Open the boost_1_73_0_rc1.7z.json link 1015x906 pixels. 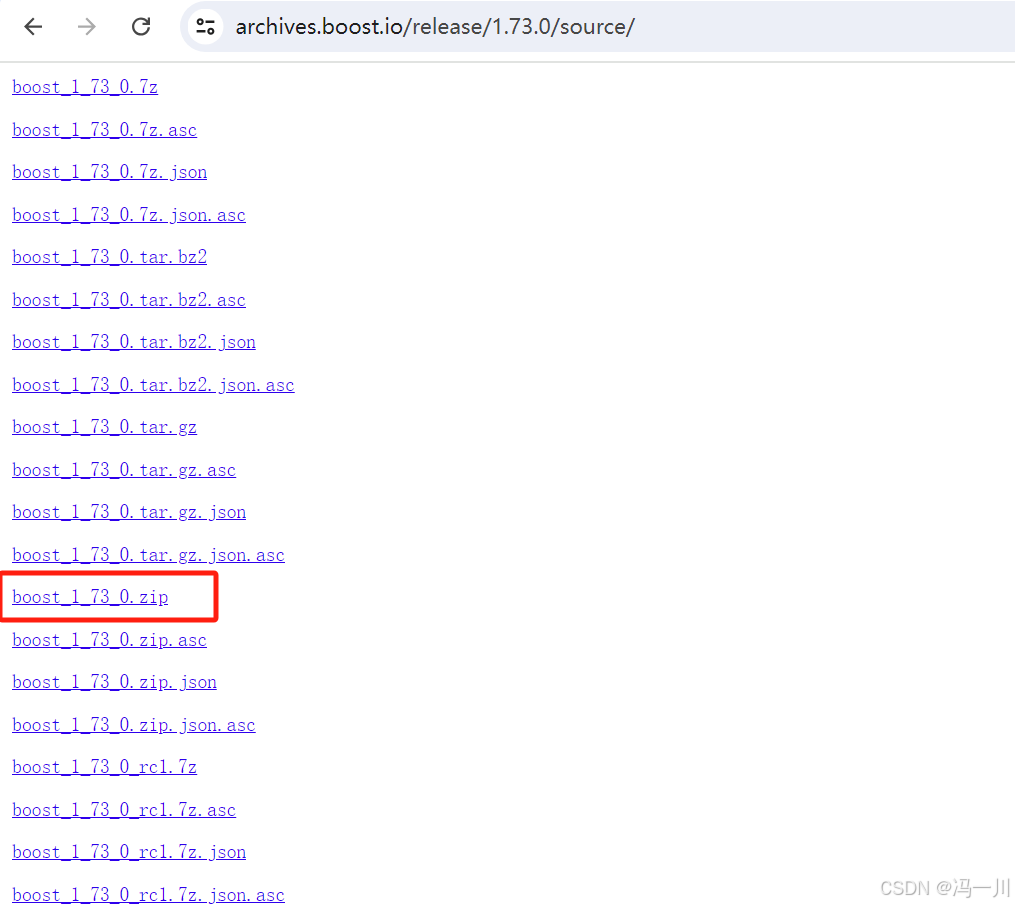pyautogui.click(x=129, y=852)
